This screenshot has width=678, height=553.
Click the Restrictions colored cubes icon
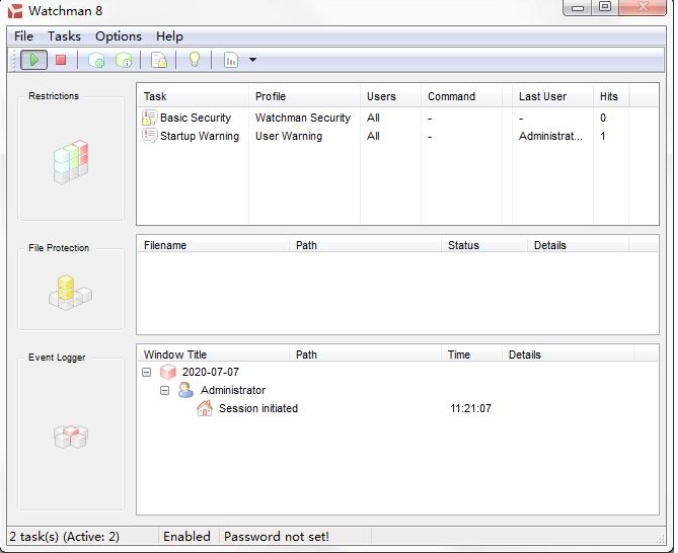[71, 162]
